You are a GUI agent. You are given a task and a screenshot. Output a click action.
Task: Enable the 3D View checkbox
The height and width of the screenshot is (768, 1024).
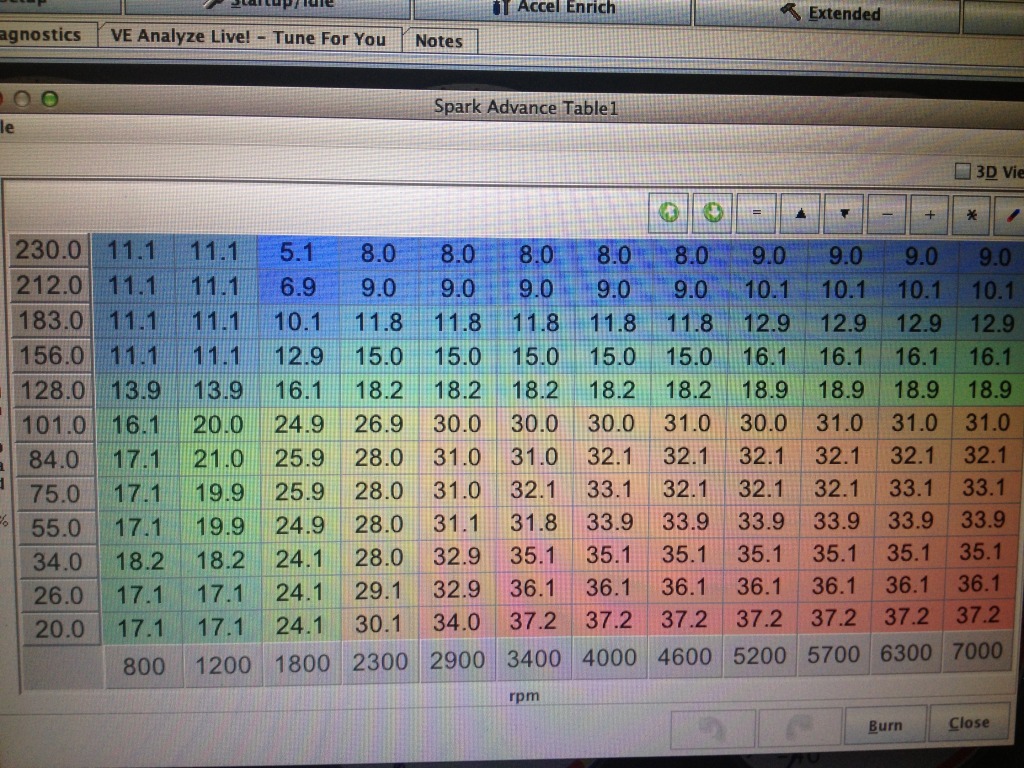tap(962, 171)
